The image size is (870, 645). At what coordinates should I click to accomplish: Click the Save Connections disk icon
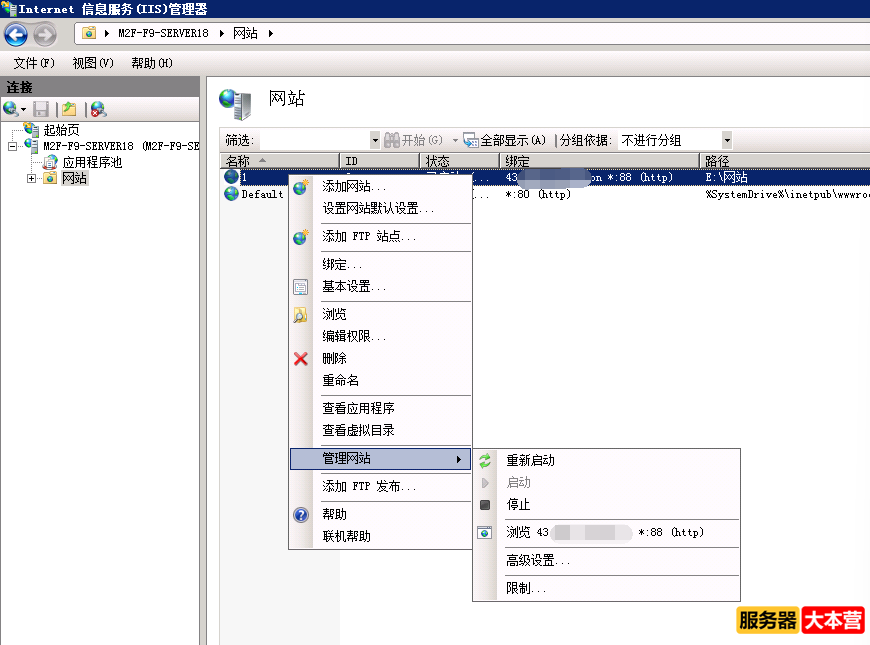tap(40, 108)
